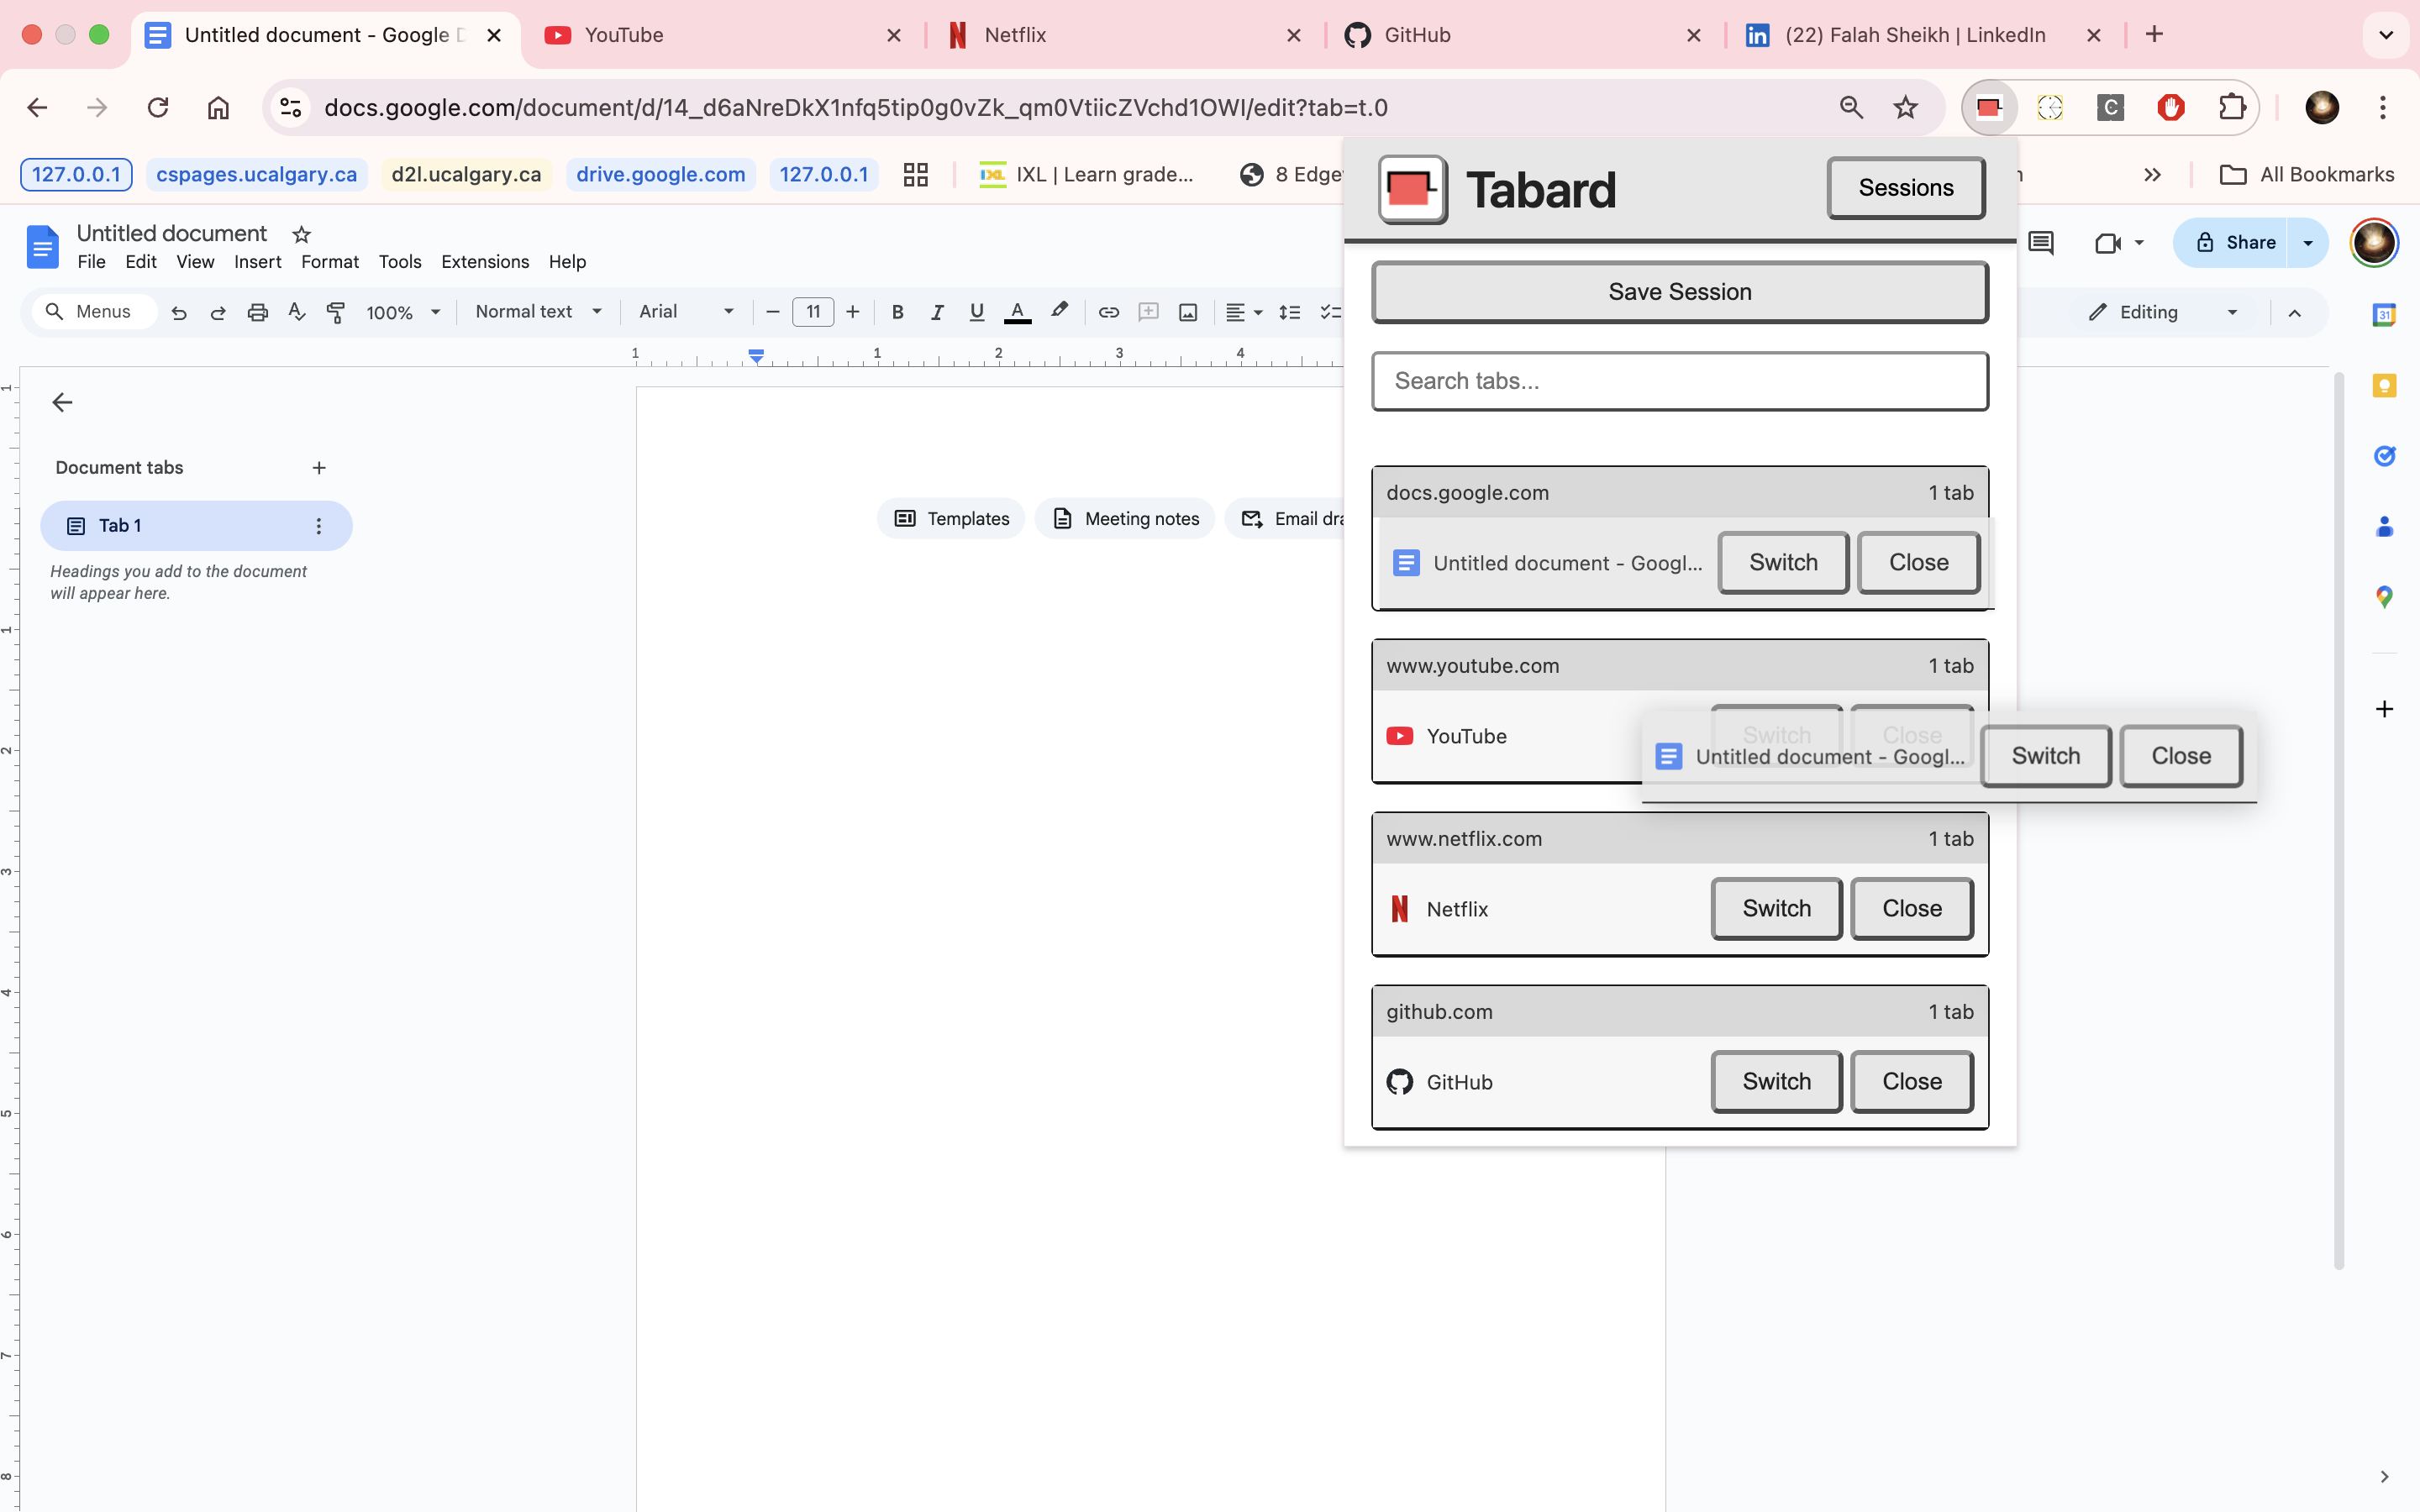Star the Untitled document
The image size is (2420, 1512).
coord(301,234)
